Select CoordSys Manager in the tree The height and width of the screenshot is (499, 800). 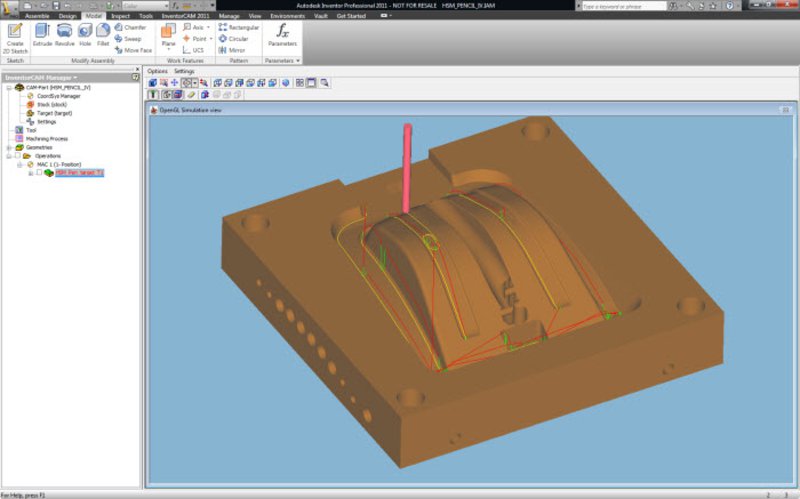[59, 95]
